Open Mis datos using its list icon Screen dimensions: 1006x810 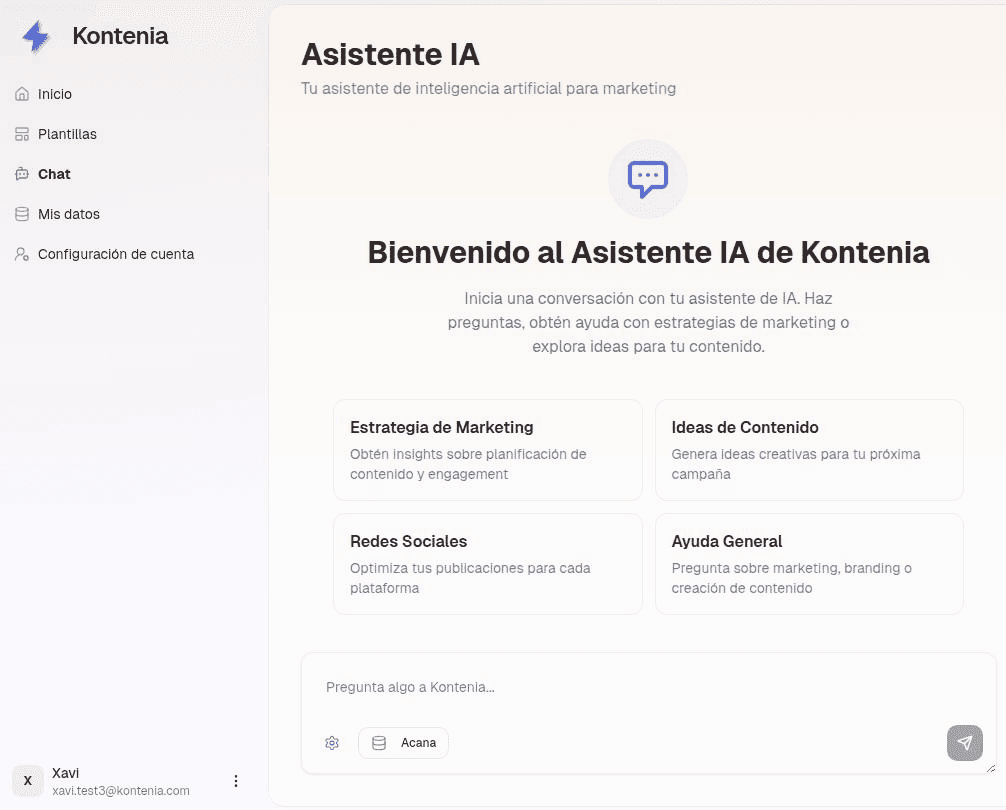coord(21,214)
